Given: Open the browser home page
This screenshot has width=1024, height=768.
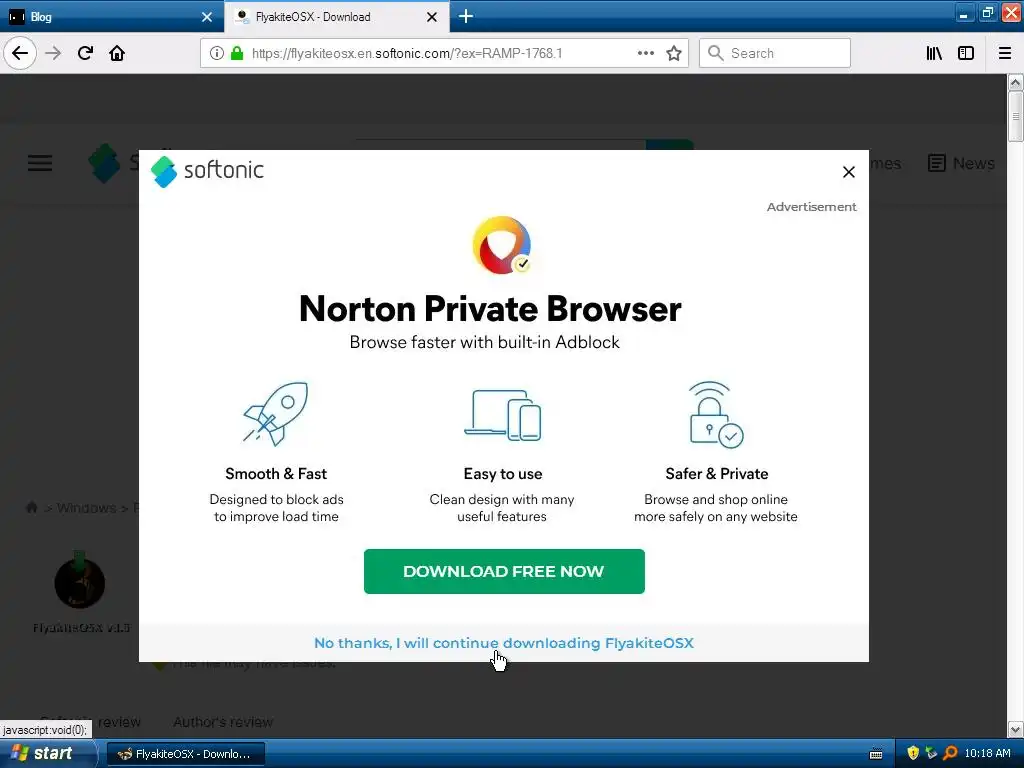Looking at the screenshot, I should pos(117,53).
